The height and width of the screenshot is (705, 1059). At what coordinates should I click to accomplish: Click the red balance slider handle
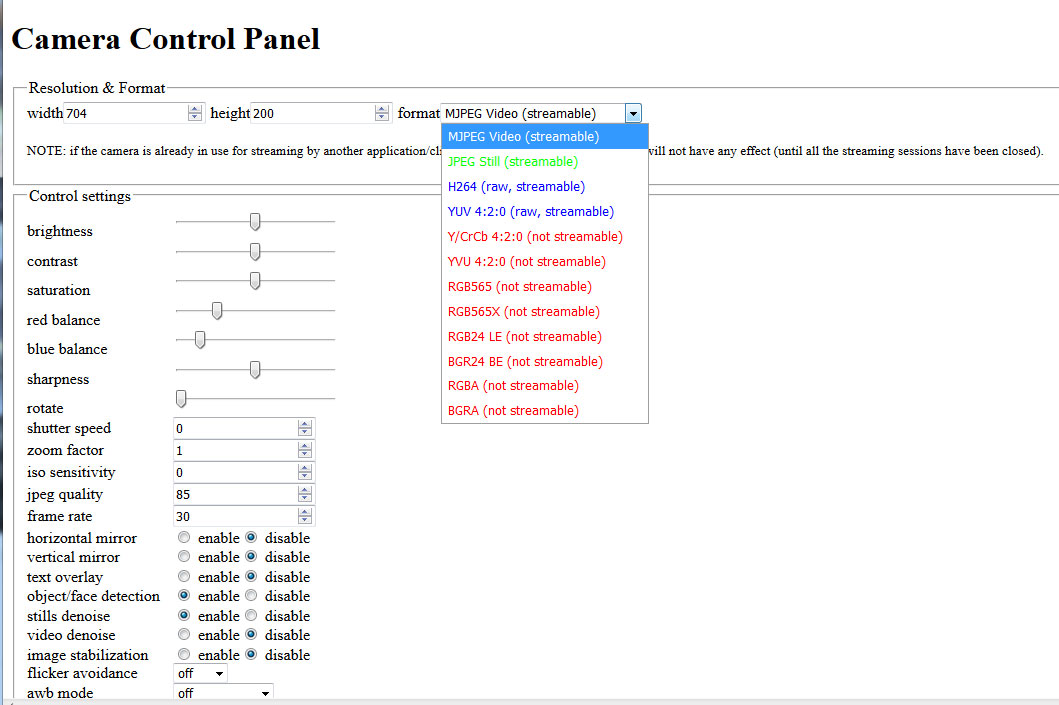pos(217,311)
